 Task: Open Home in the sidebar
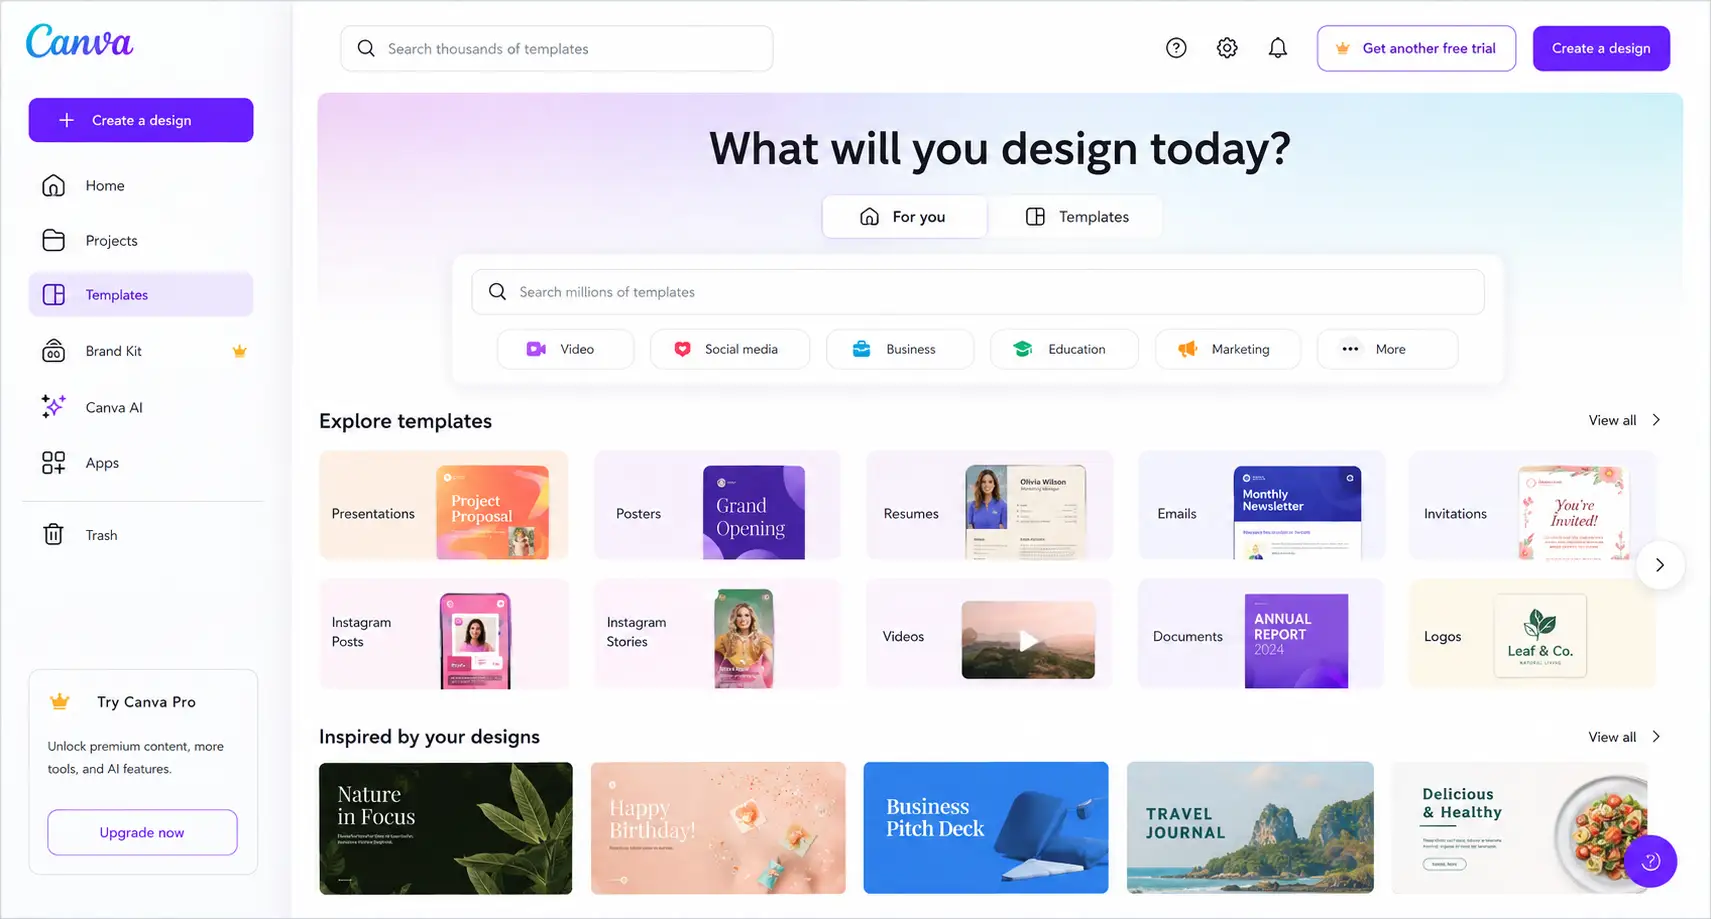(141, 185)
